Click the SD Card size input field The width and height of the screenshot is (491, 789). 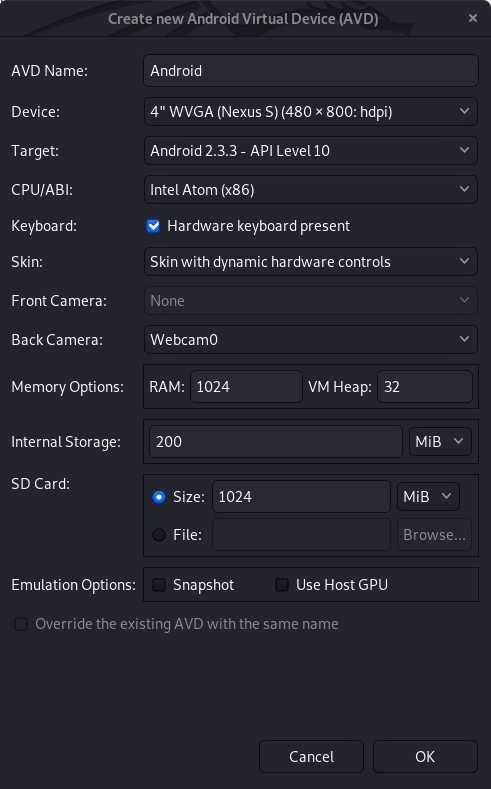click(301, 497)
